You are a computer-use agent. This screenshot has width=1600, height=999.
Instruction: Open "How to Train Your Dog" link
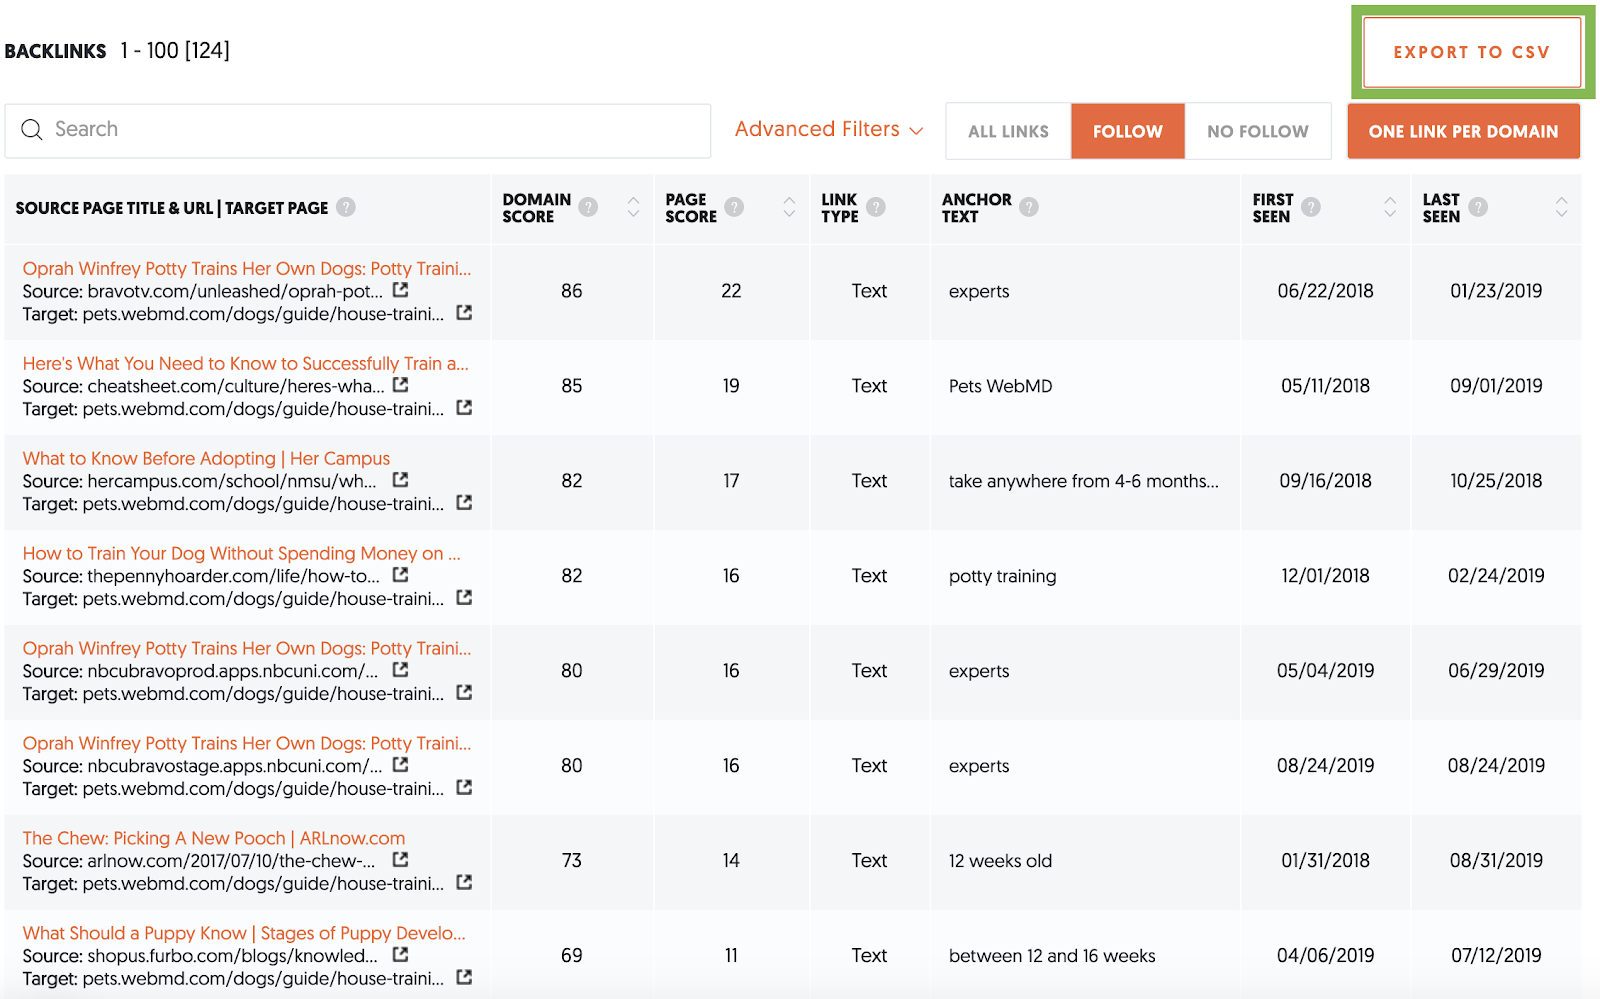241,553
